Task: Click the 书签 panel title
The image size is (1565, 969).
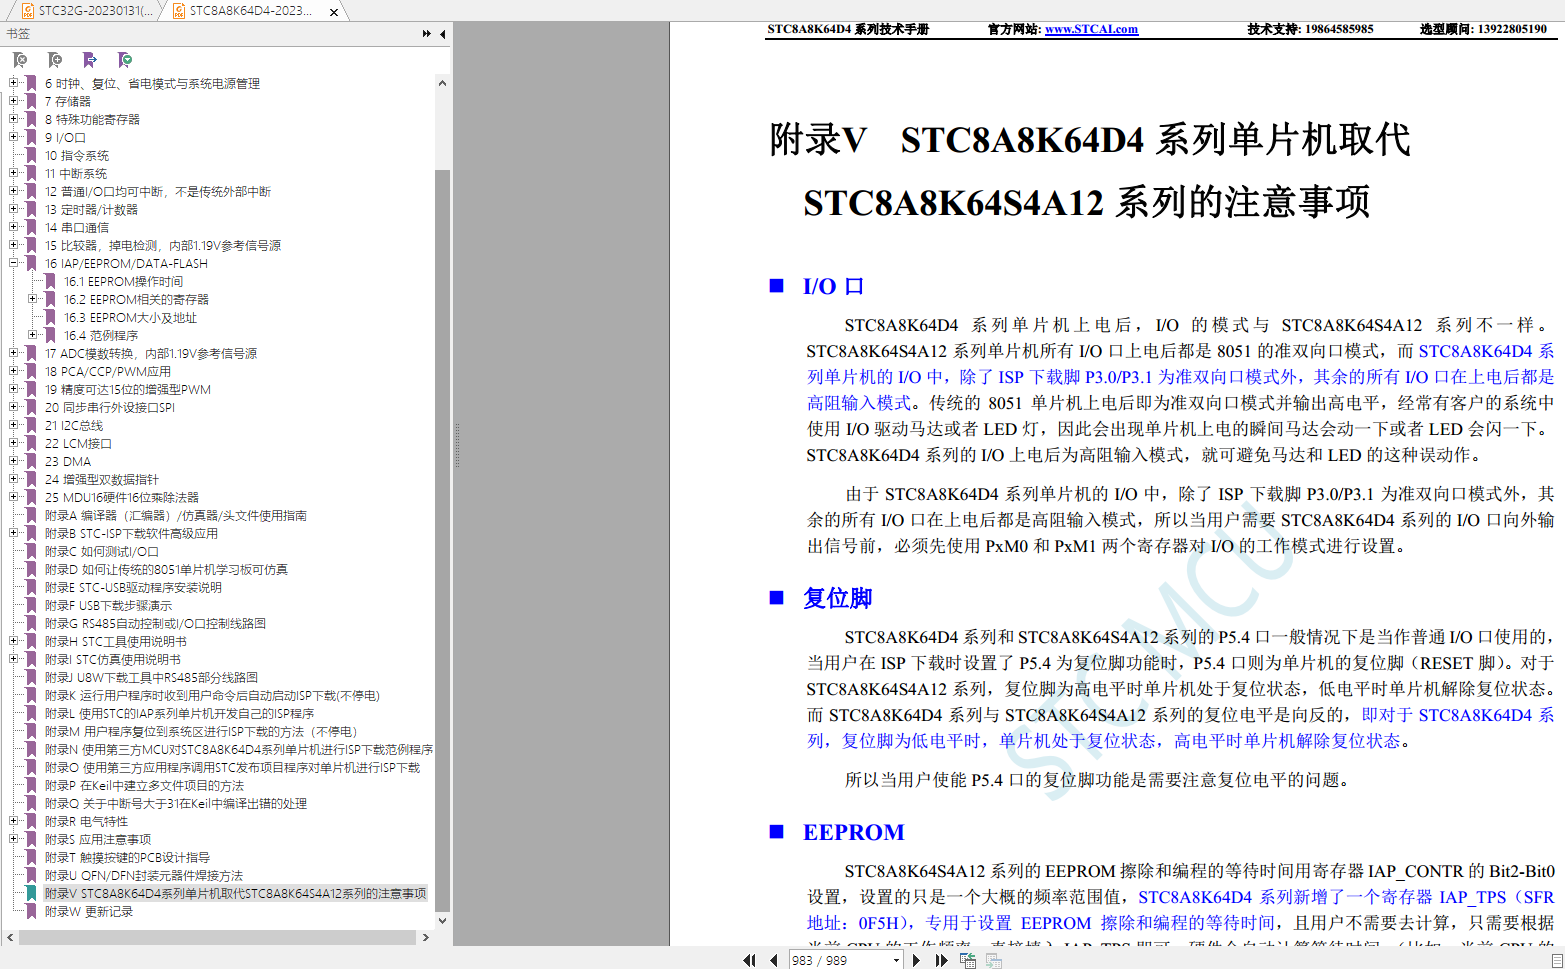Action: [x=18, y=34]
